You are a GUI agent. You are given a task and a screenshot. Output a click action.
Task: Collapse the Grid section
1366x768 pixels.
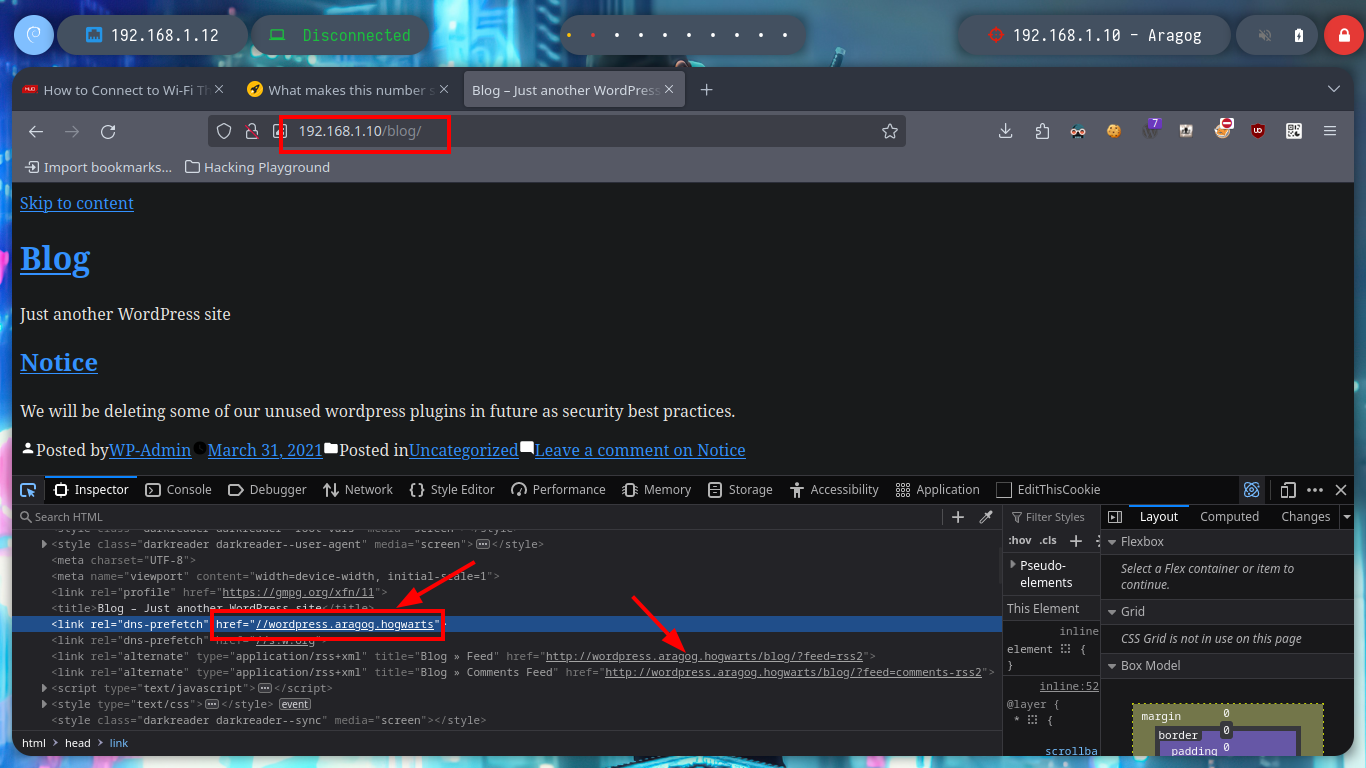pos(1112,612)
